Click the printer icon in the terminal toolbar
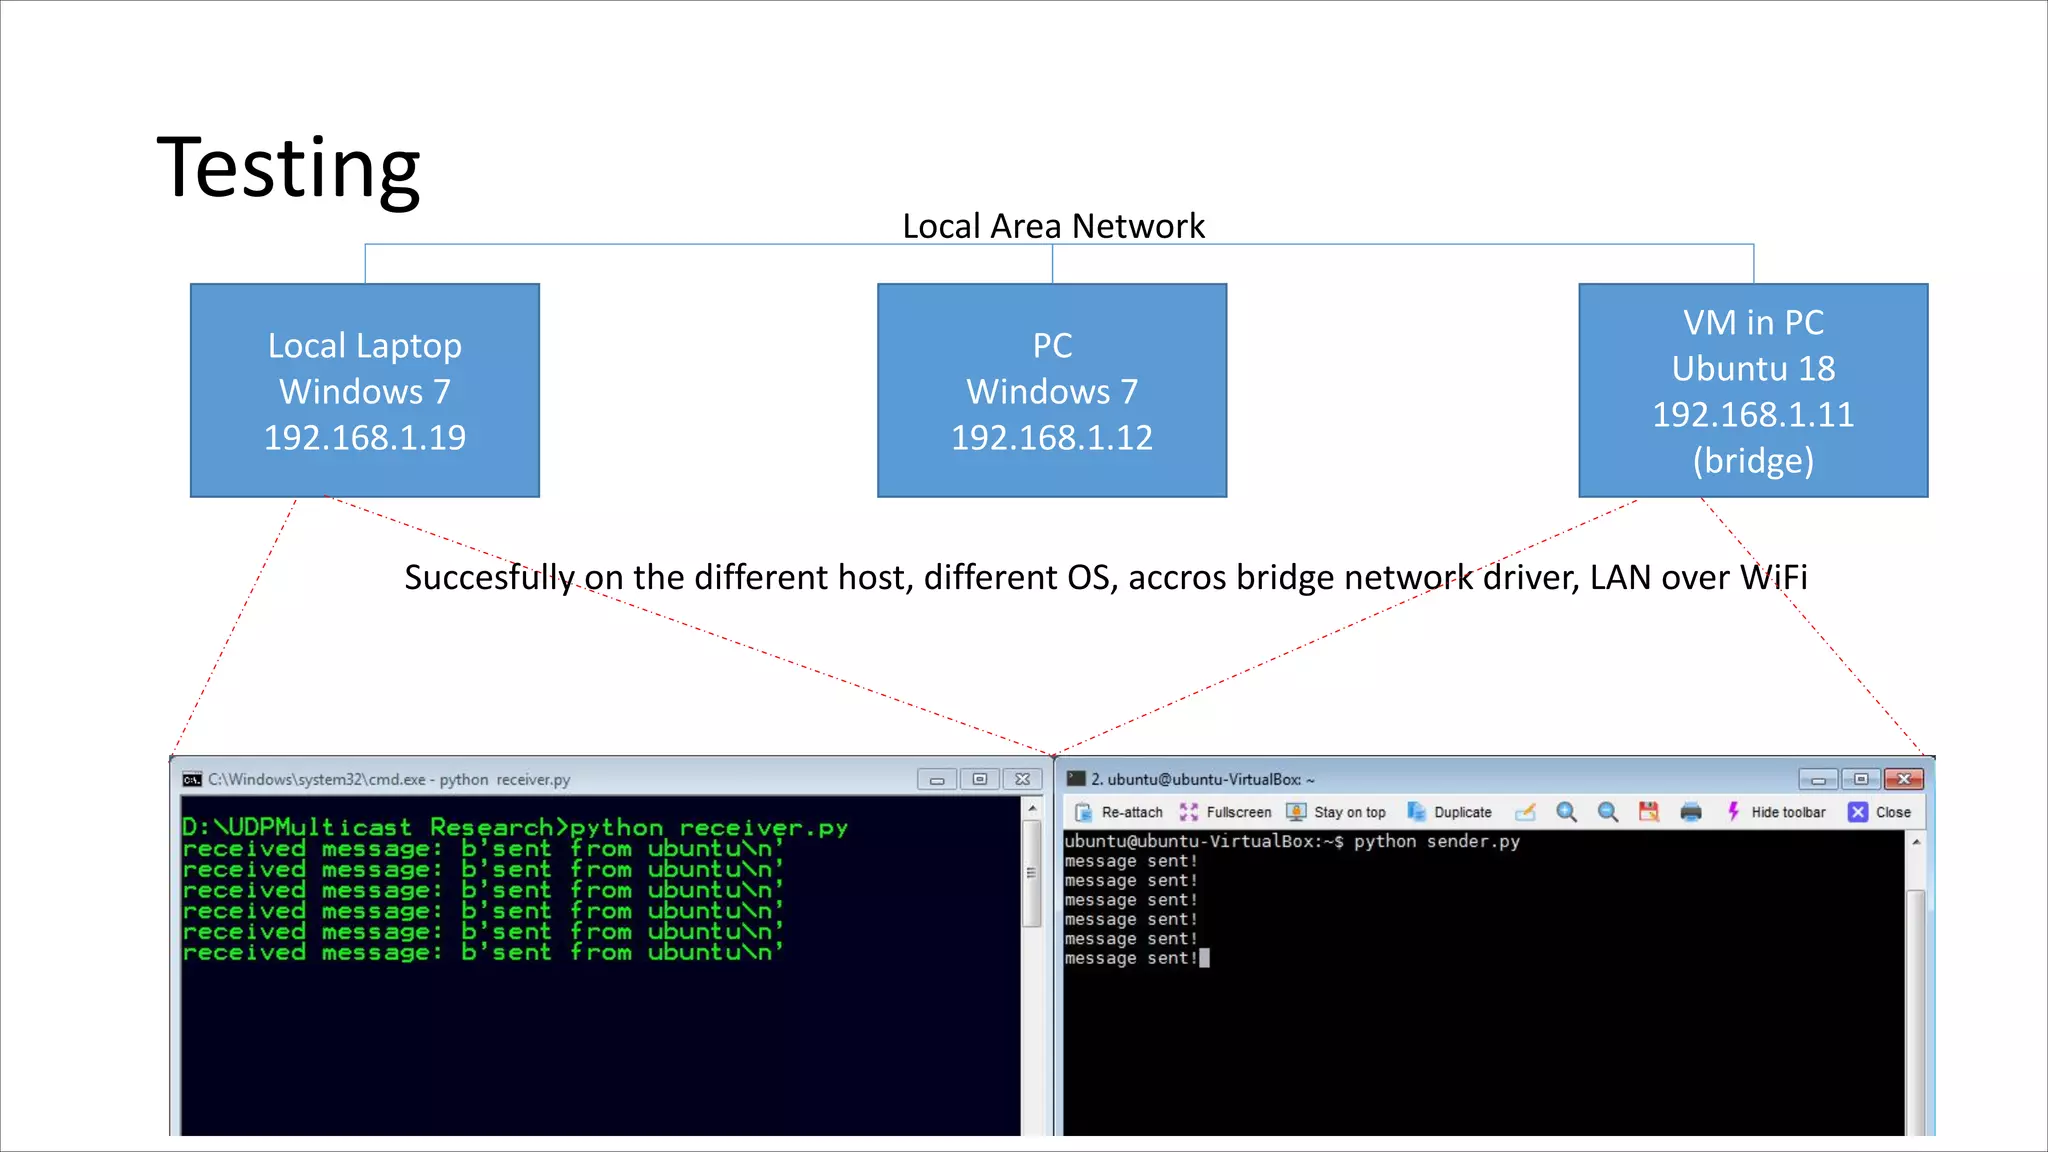This screenshot has height=1152, width=2048. click(x=1691, y=812)
